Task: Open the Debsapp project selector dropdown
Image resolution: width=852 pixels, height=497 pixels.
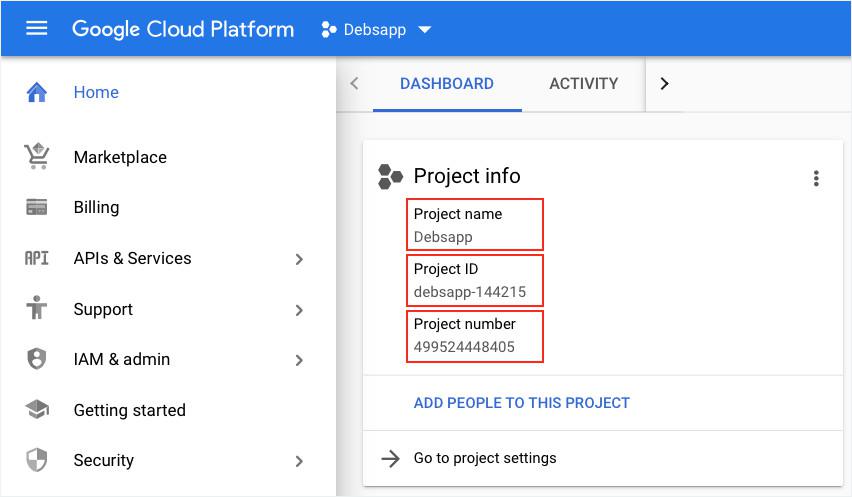Action: 376,29
